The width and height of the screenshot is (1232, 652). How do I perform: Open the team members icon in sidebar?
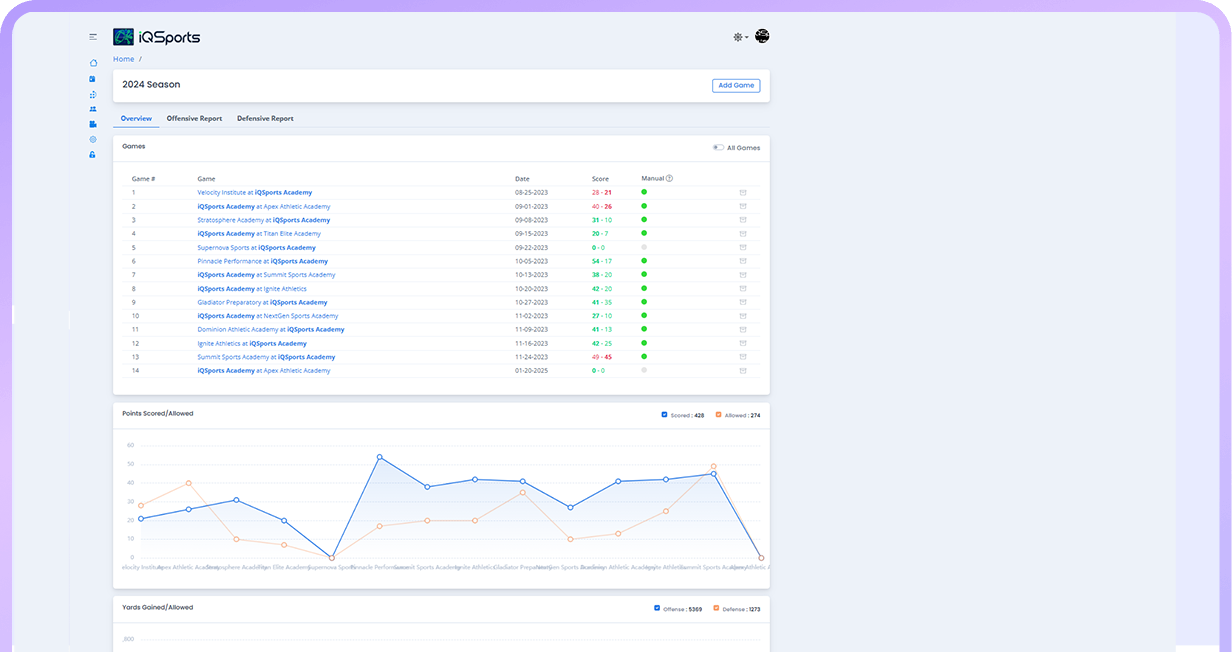tap(93, 109)
